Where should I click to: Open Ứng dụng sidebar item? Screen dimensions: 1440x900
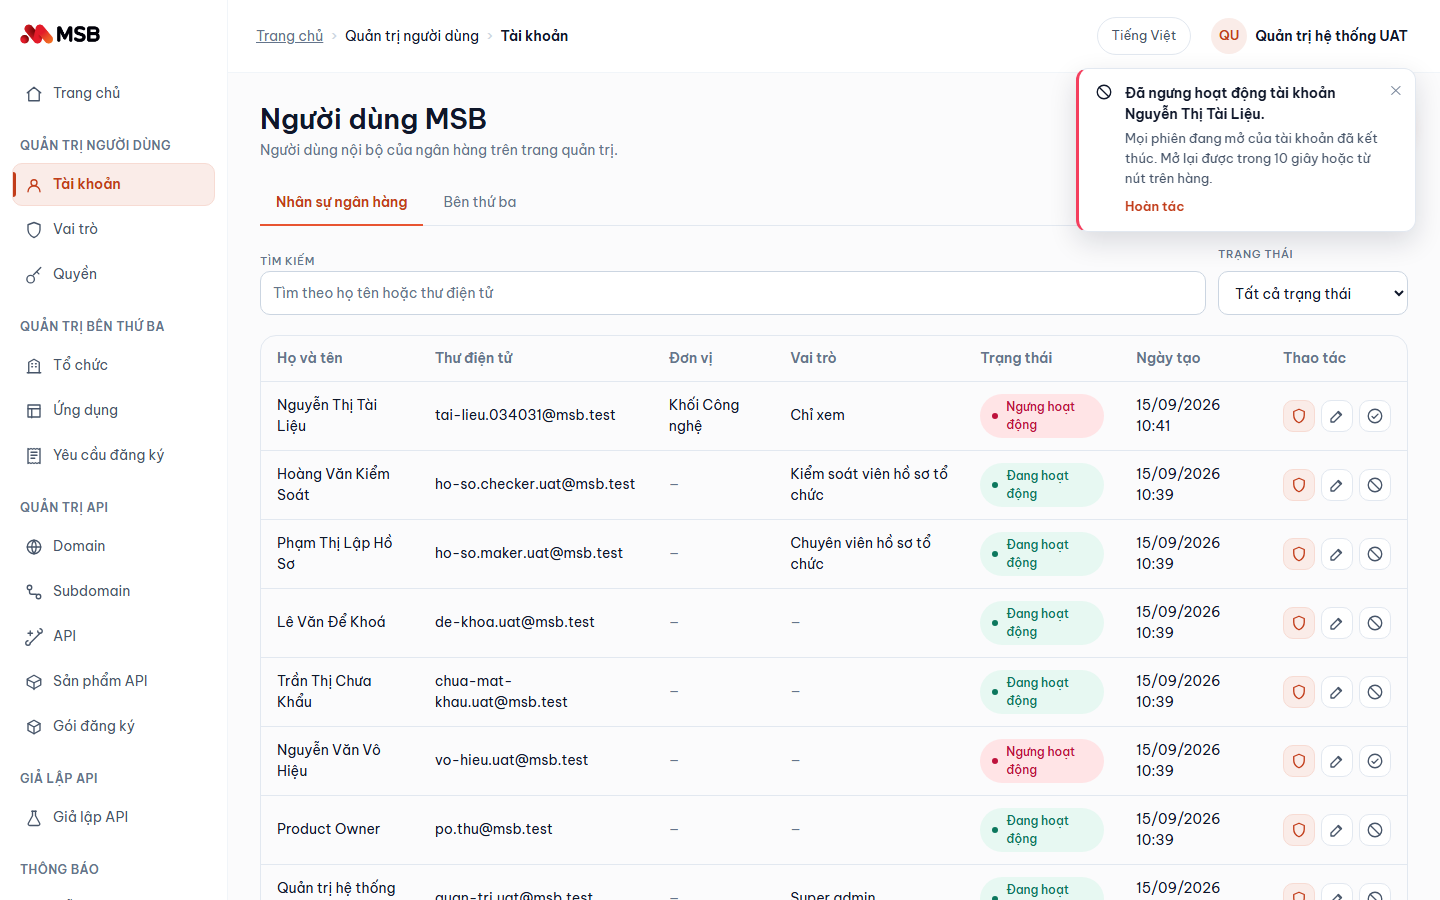pyautogui.click(x=114, y=410)
